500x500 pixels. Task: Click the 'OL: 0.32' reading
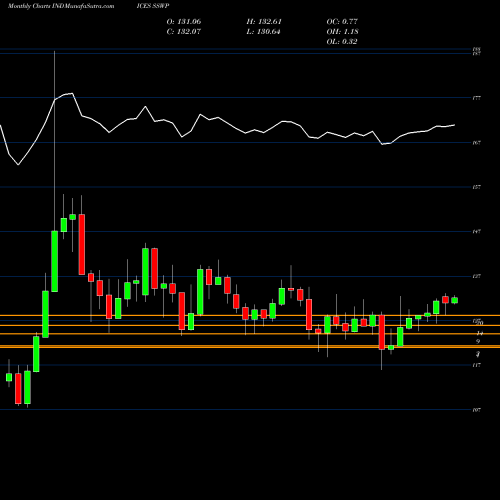(x=342, y=42)
